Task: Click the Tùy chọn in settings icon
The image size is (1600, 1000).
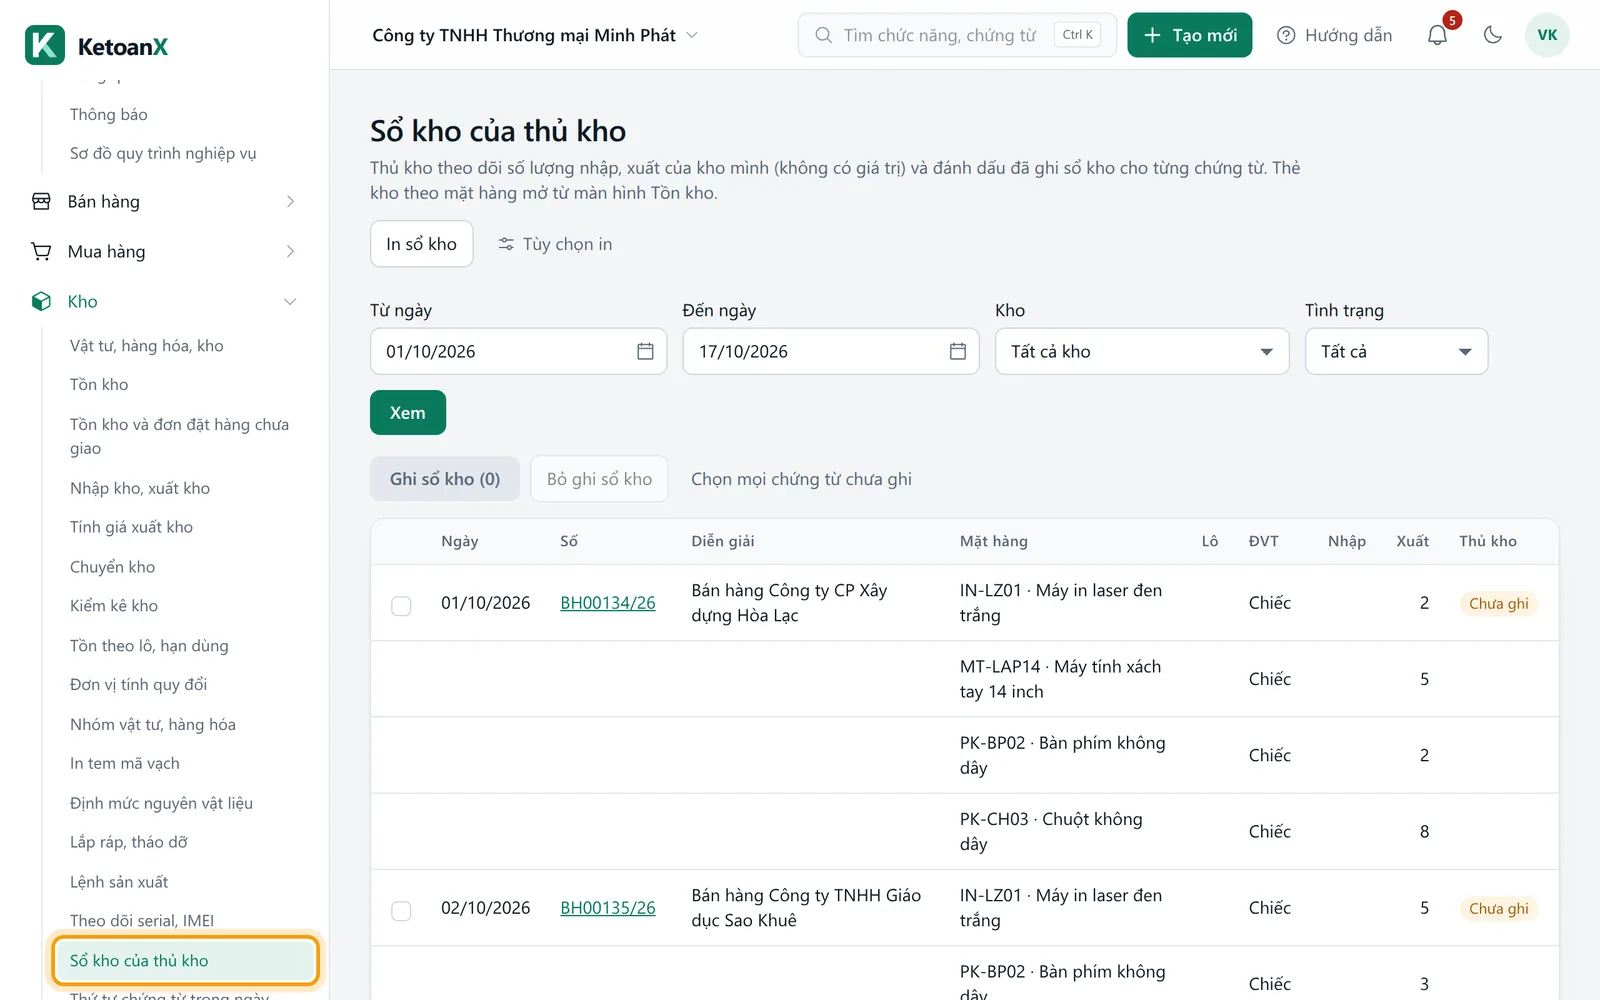Action: tap(506, 244)
